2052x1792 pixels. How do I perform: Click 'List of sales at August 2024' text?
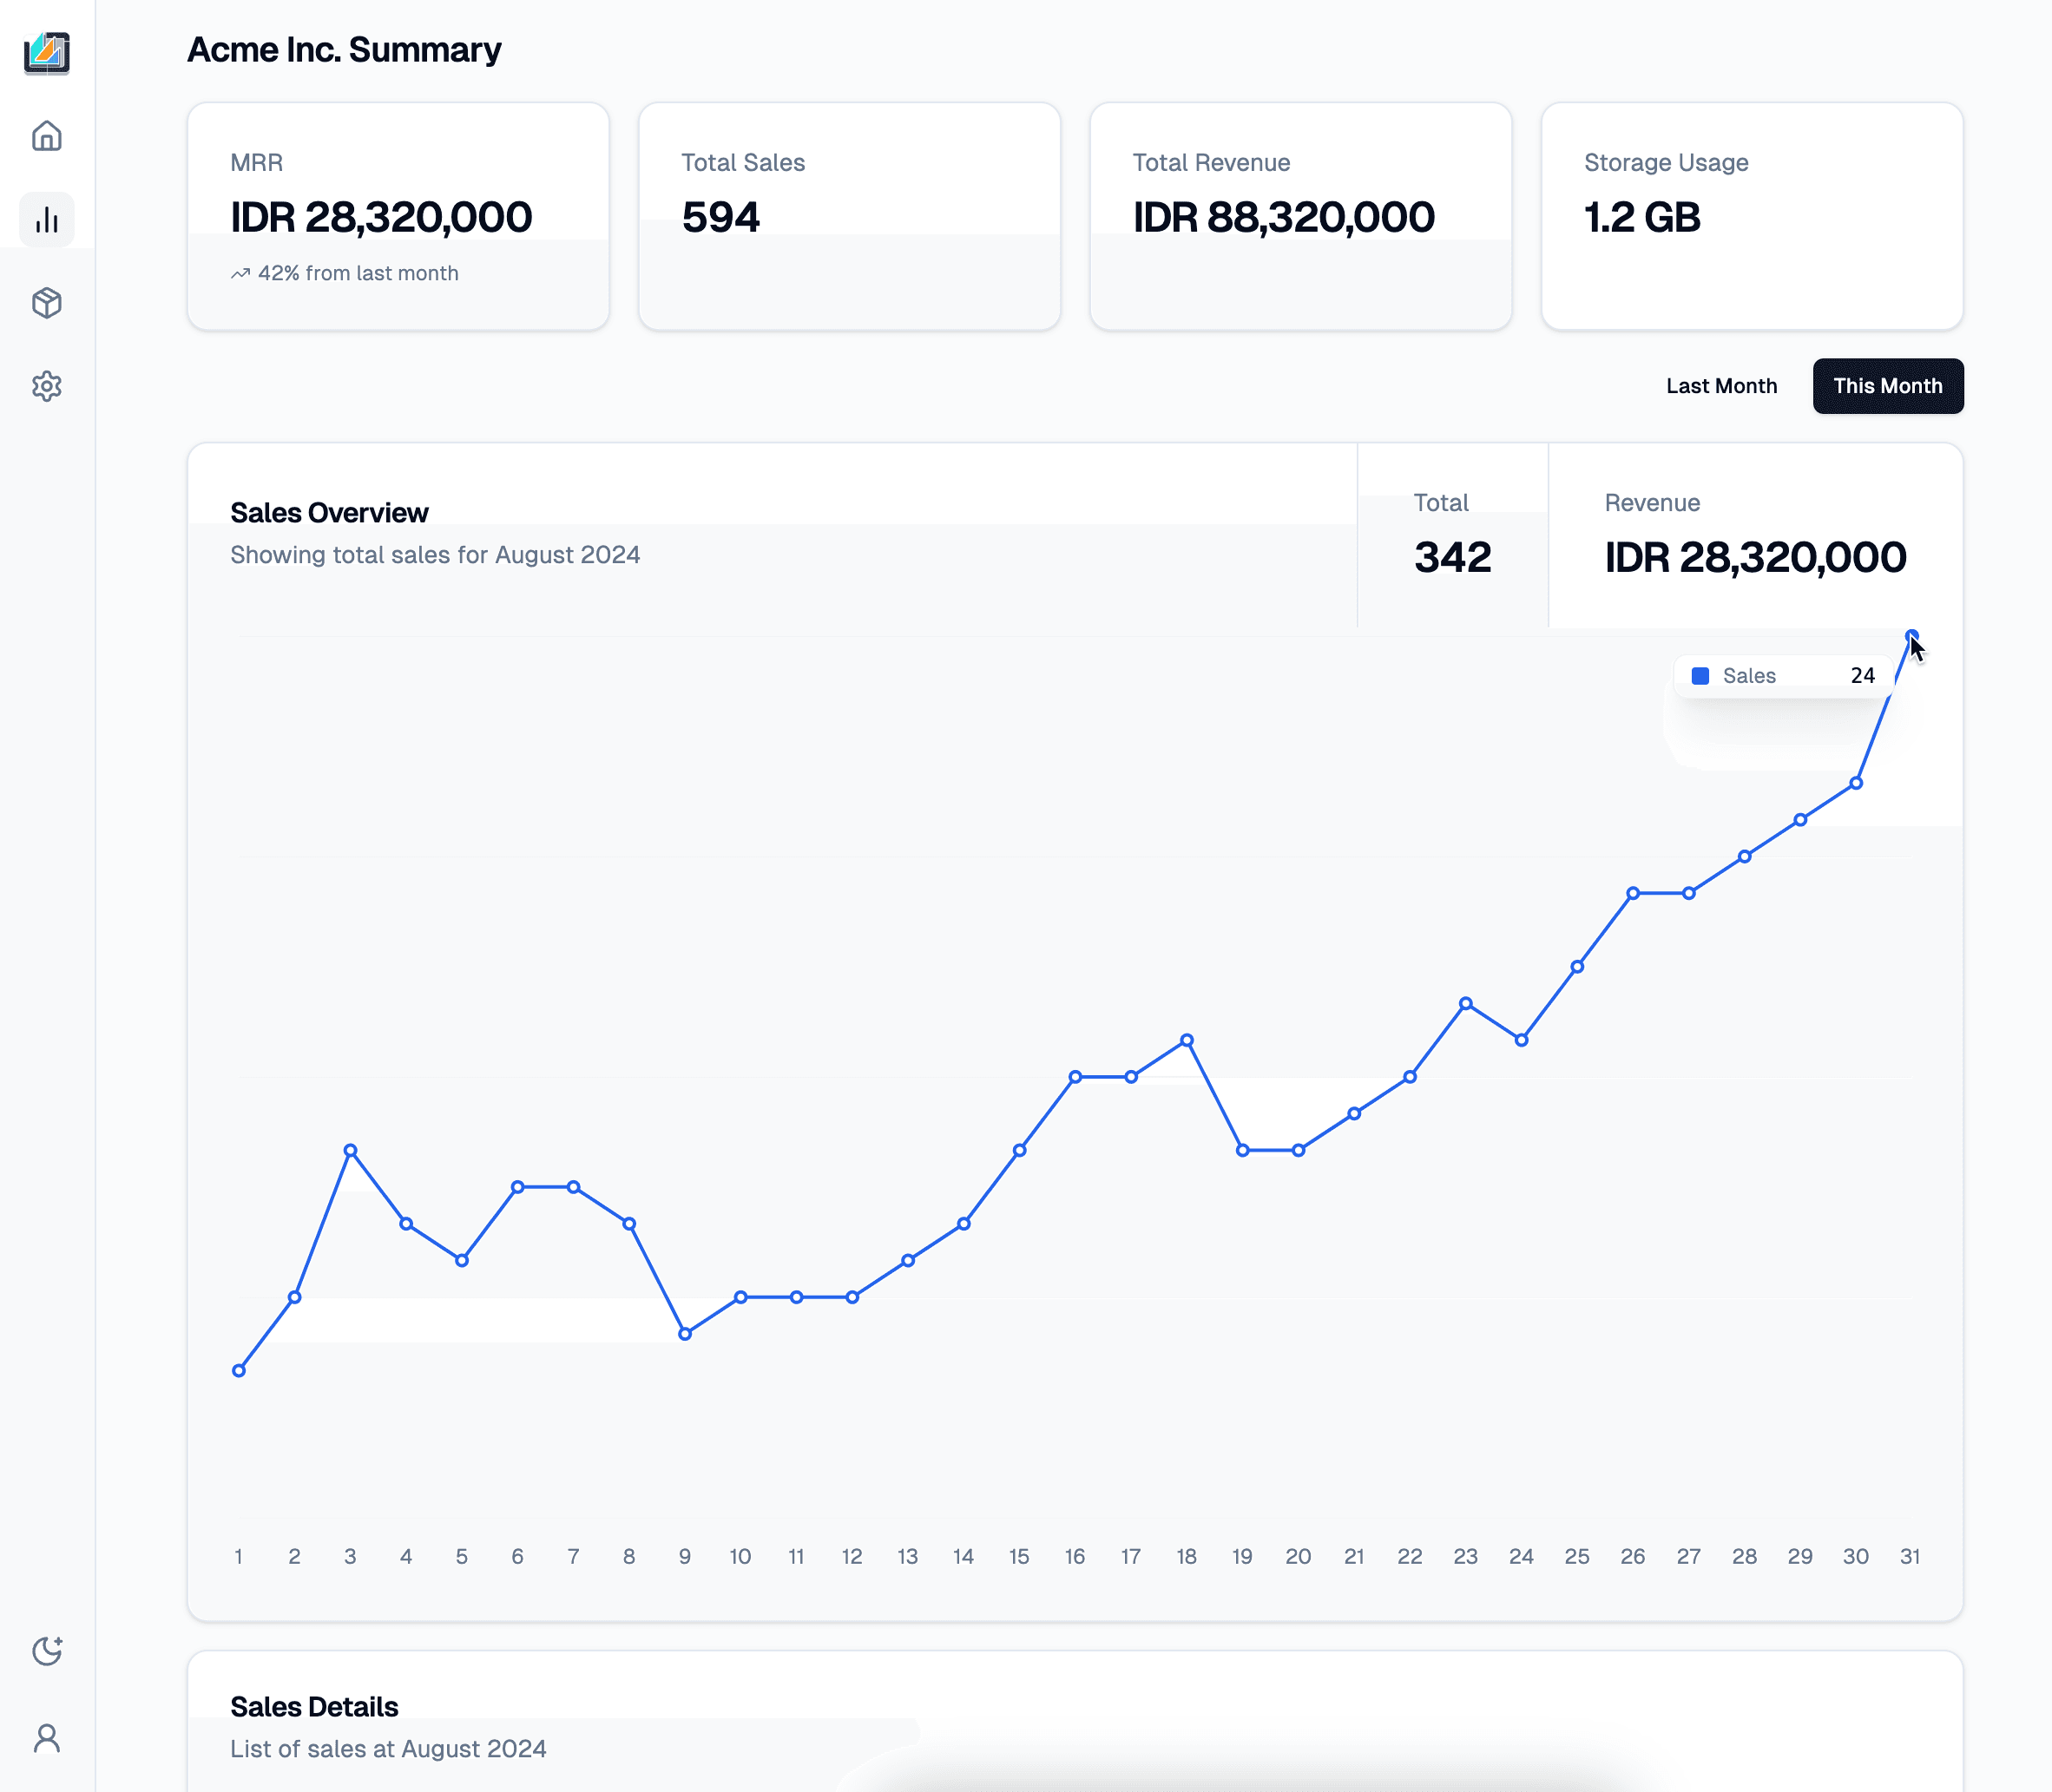coord(388,1749)
